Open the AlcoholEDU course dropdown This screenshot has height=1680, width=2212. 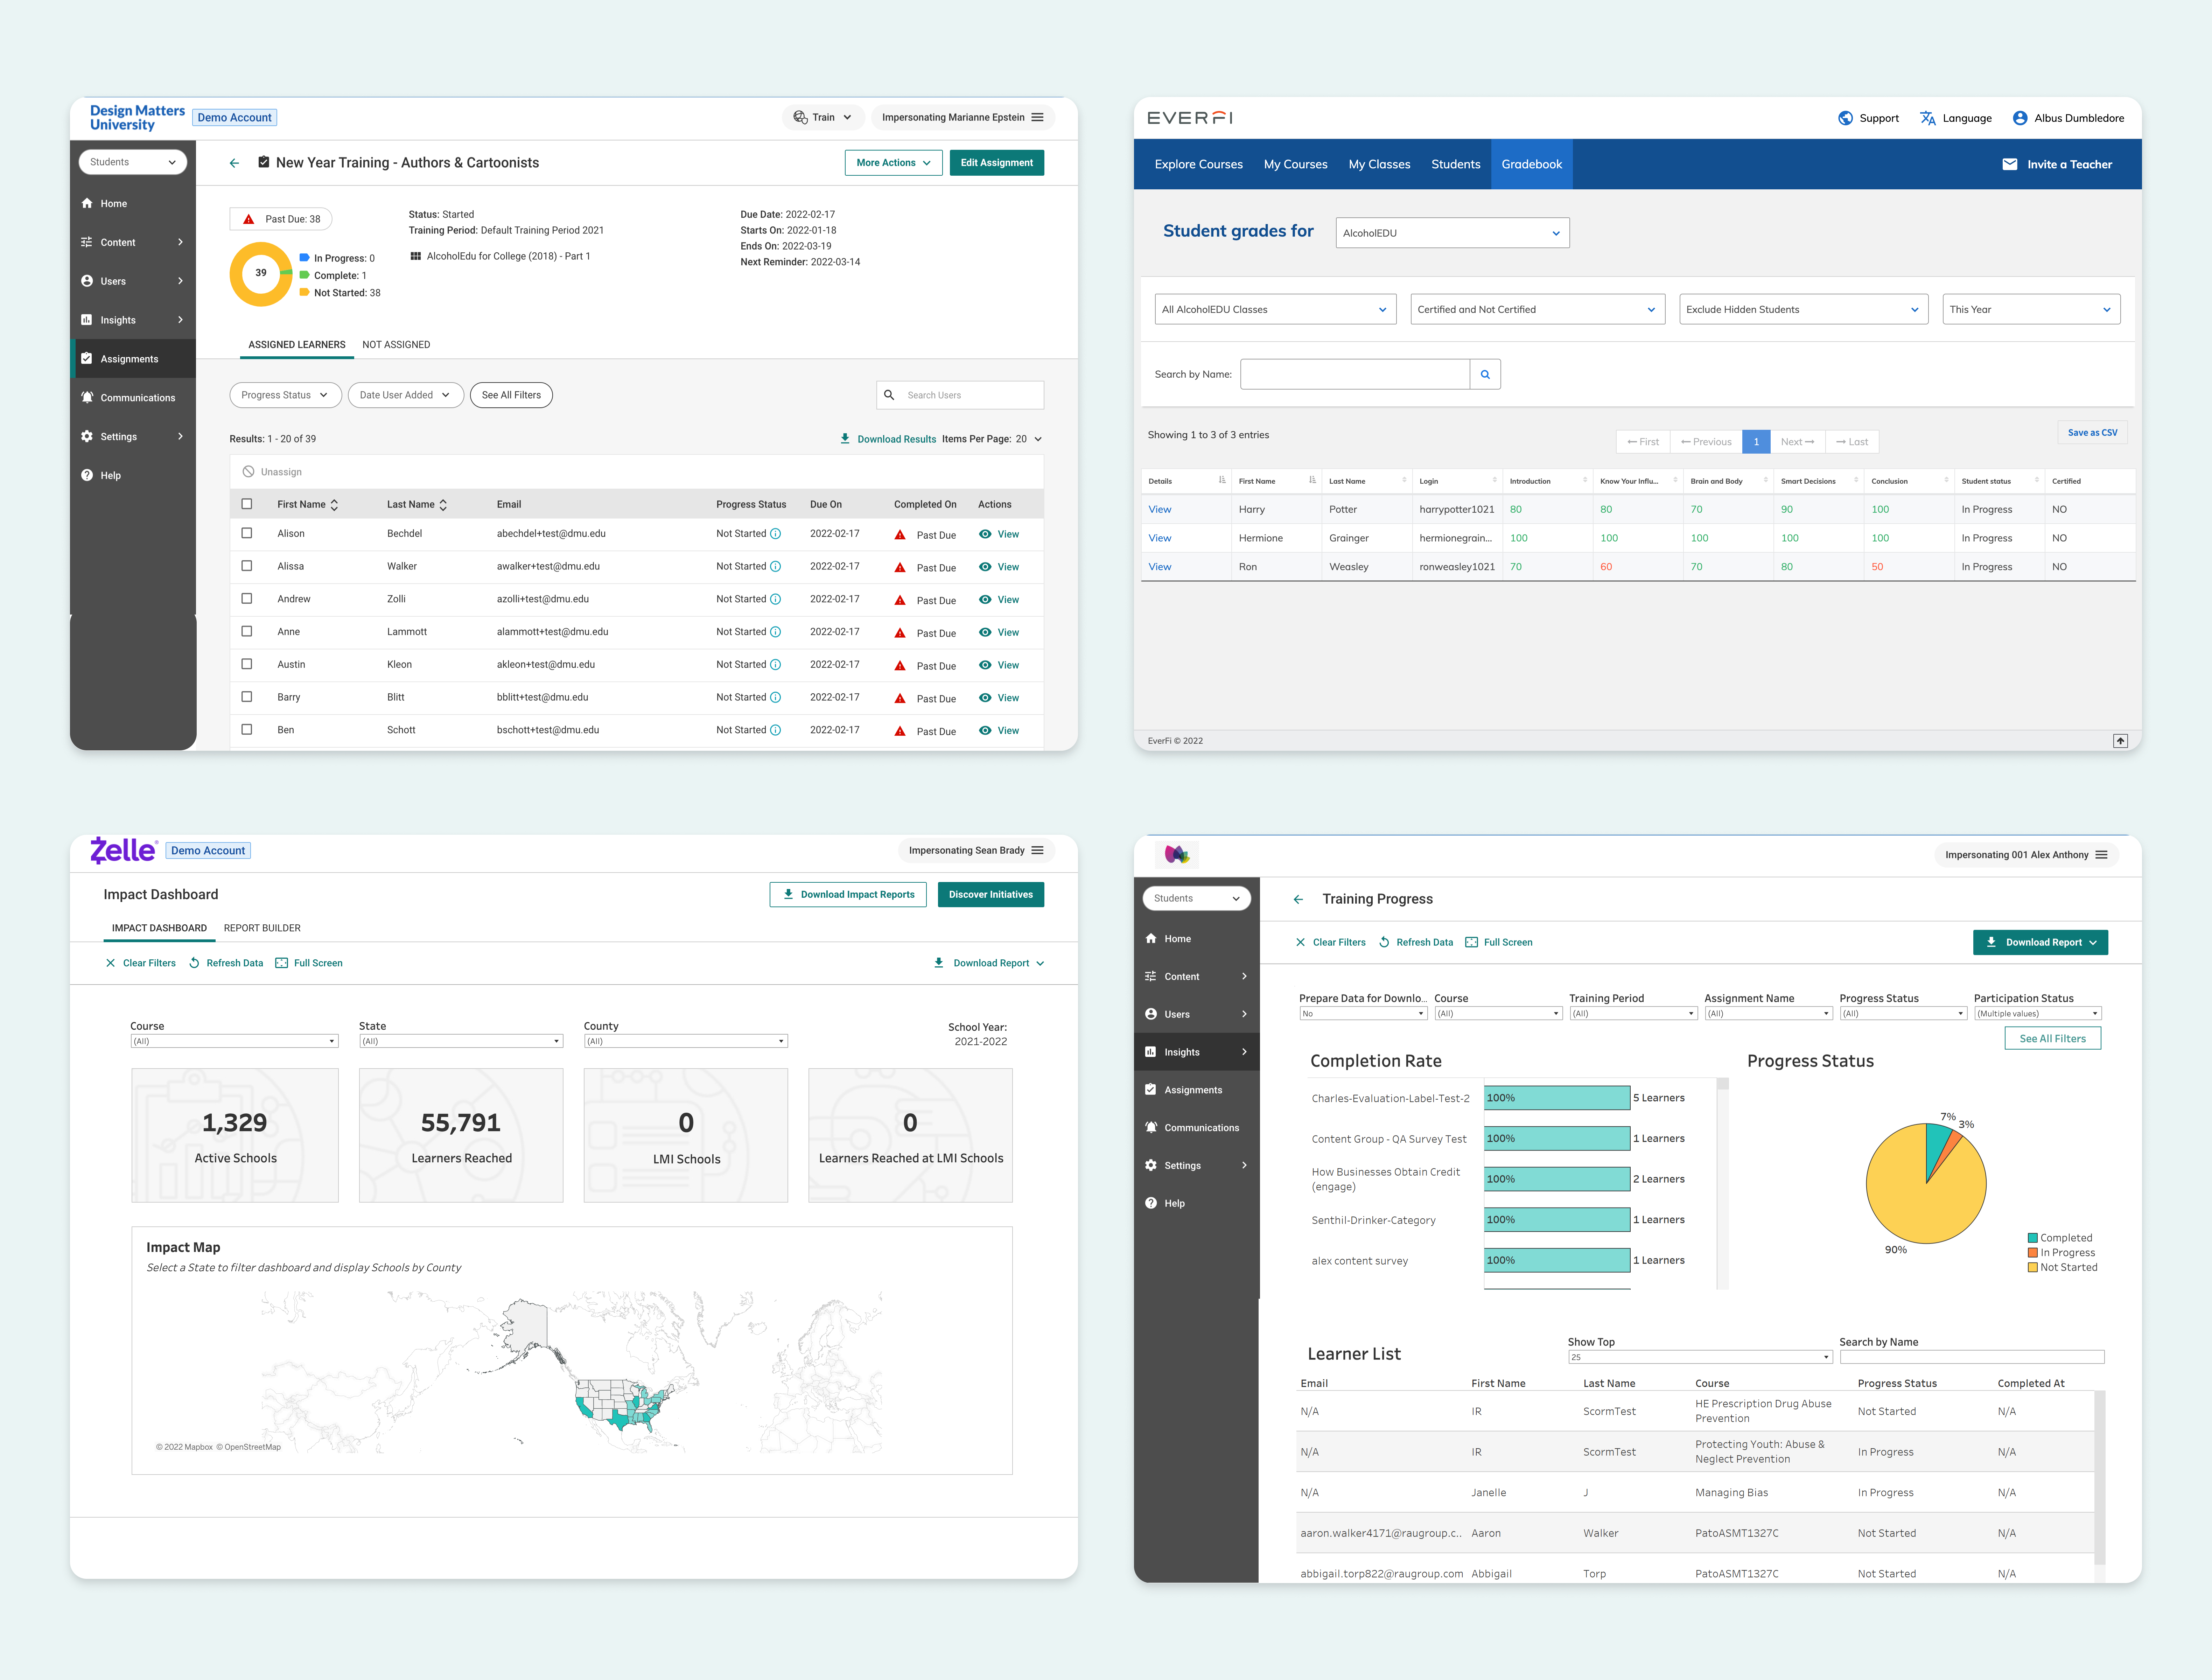coord(1452,233)
